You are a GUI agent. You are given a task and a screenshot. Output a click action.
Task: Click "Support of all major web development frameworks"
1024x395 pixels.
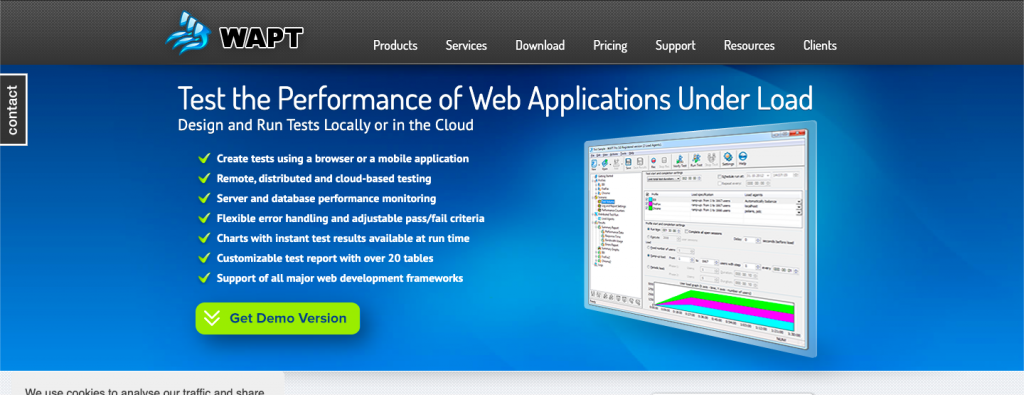[x=340, y=278]
